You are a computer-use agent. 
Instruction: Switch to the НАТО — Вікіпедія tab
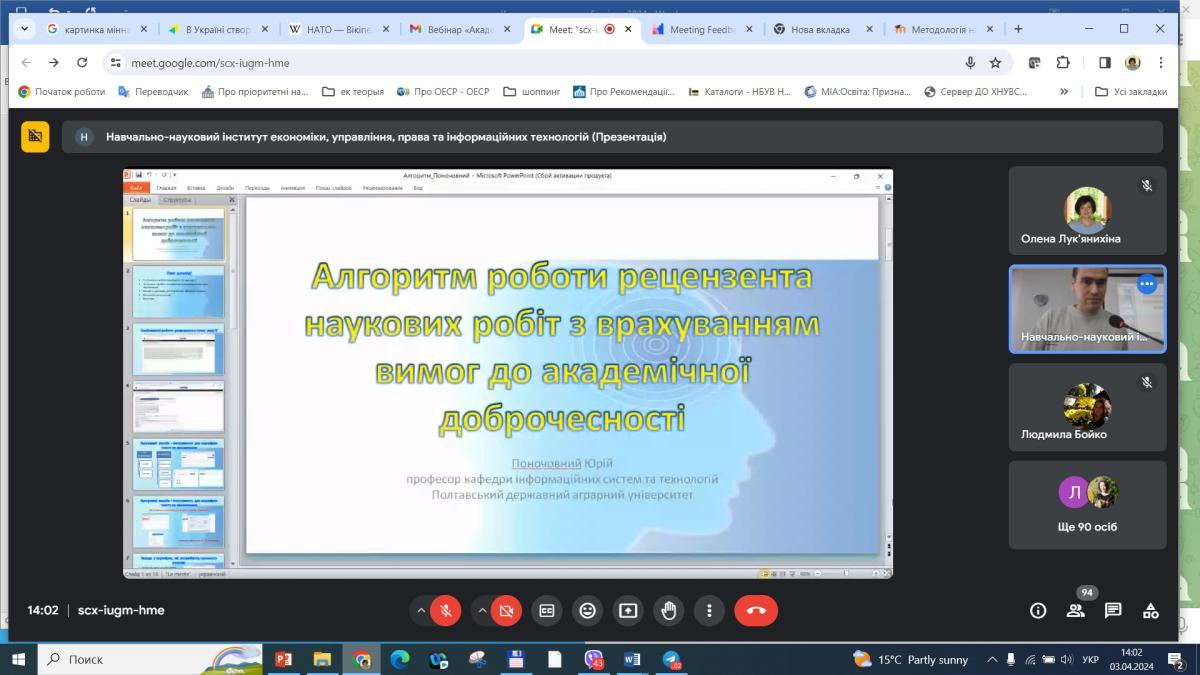coord(330,29)
